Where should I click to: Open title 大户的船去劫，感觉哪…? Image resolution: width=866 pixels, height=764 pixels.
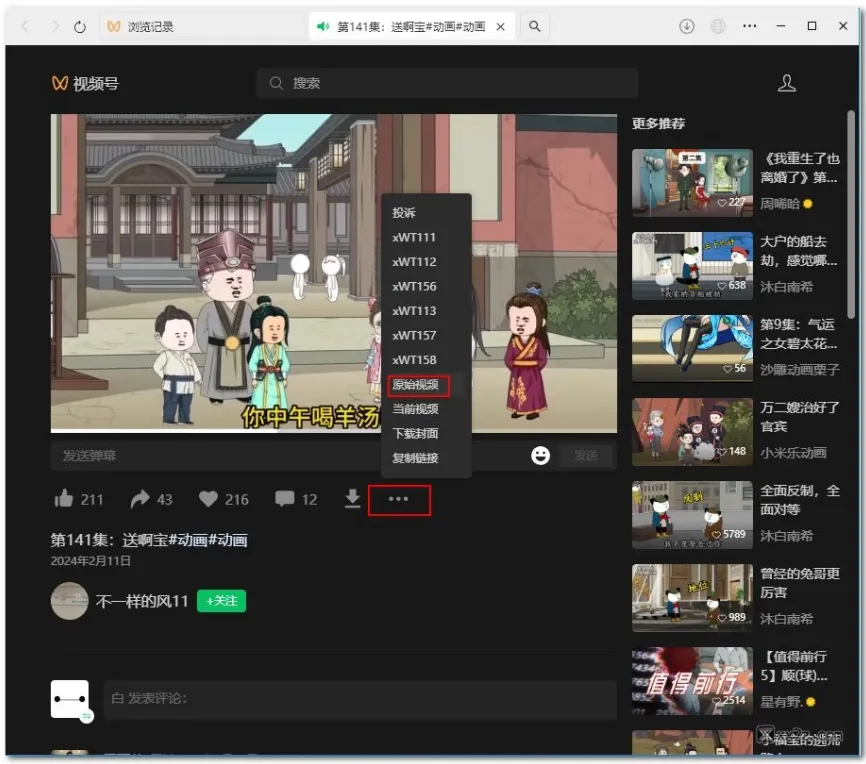pos(799,251)
